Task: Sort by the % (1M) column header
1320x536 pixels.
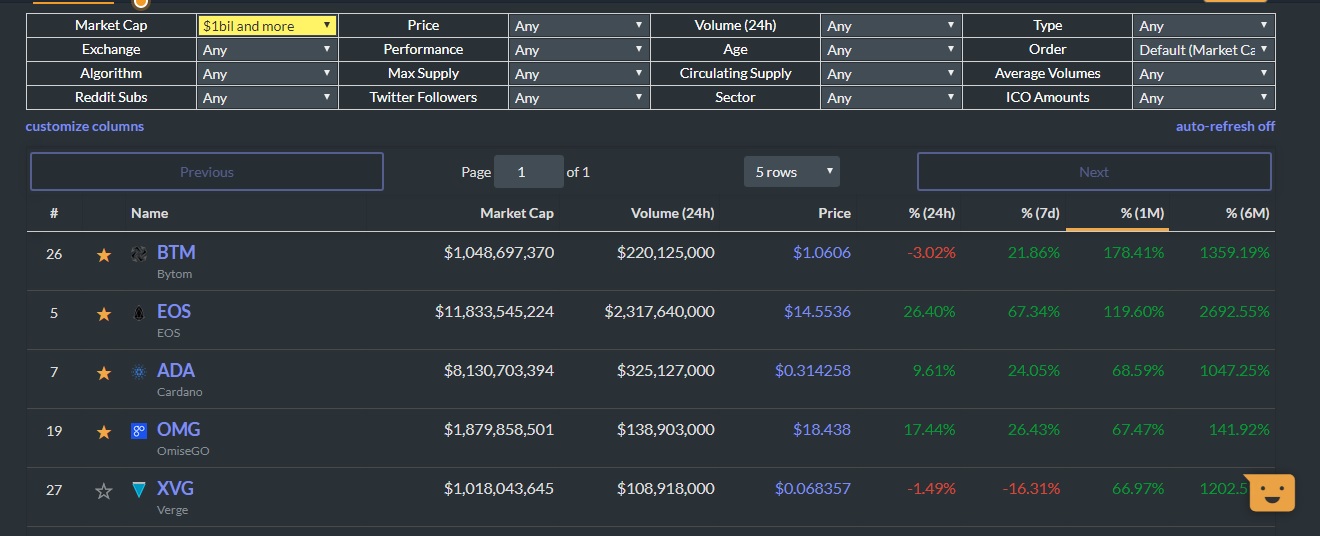Action: [x=1142, y=213]
